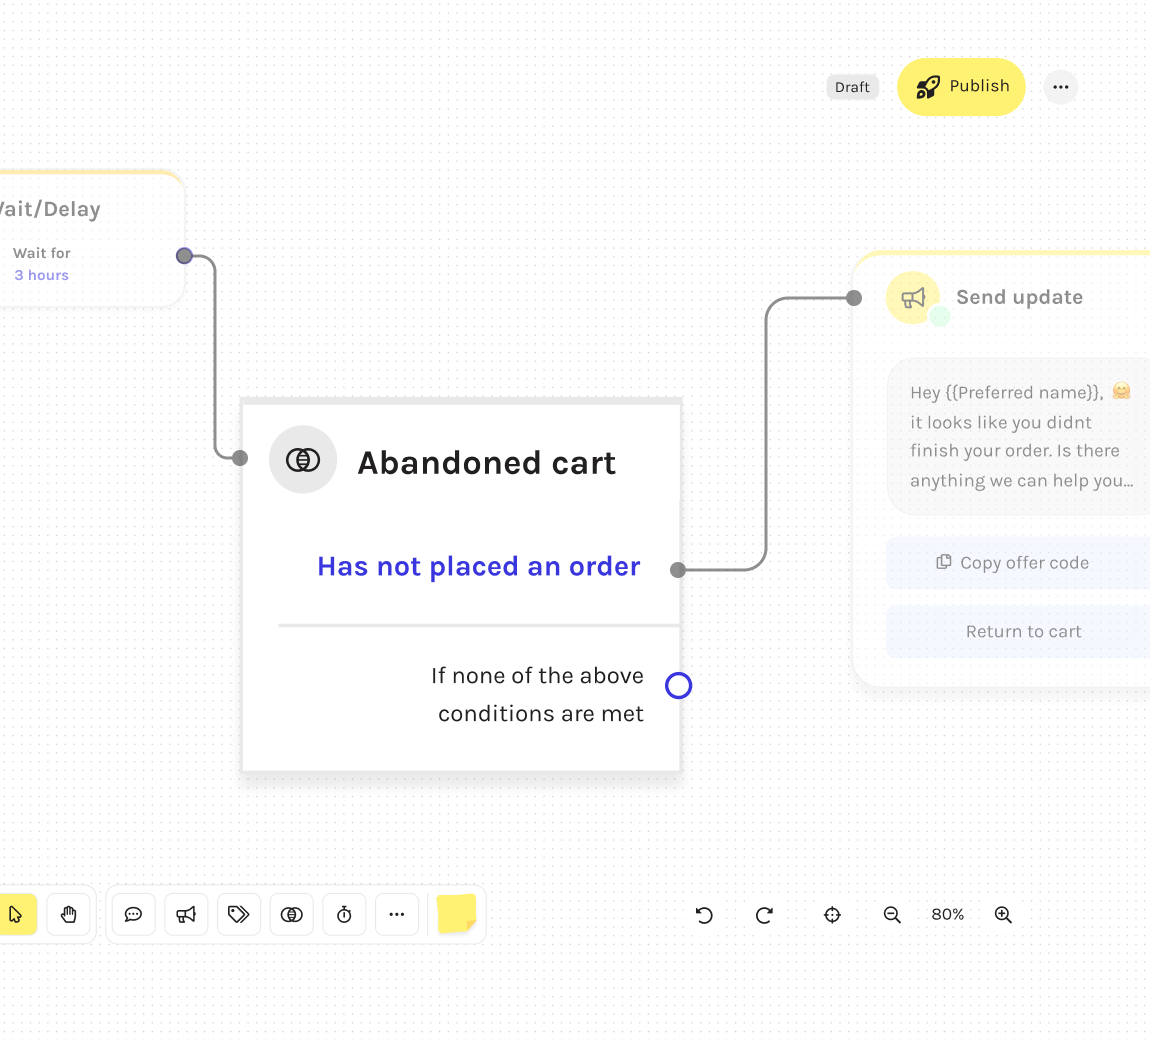Undo the last change

click(704, 915)
